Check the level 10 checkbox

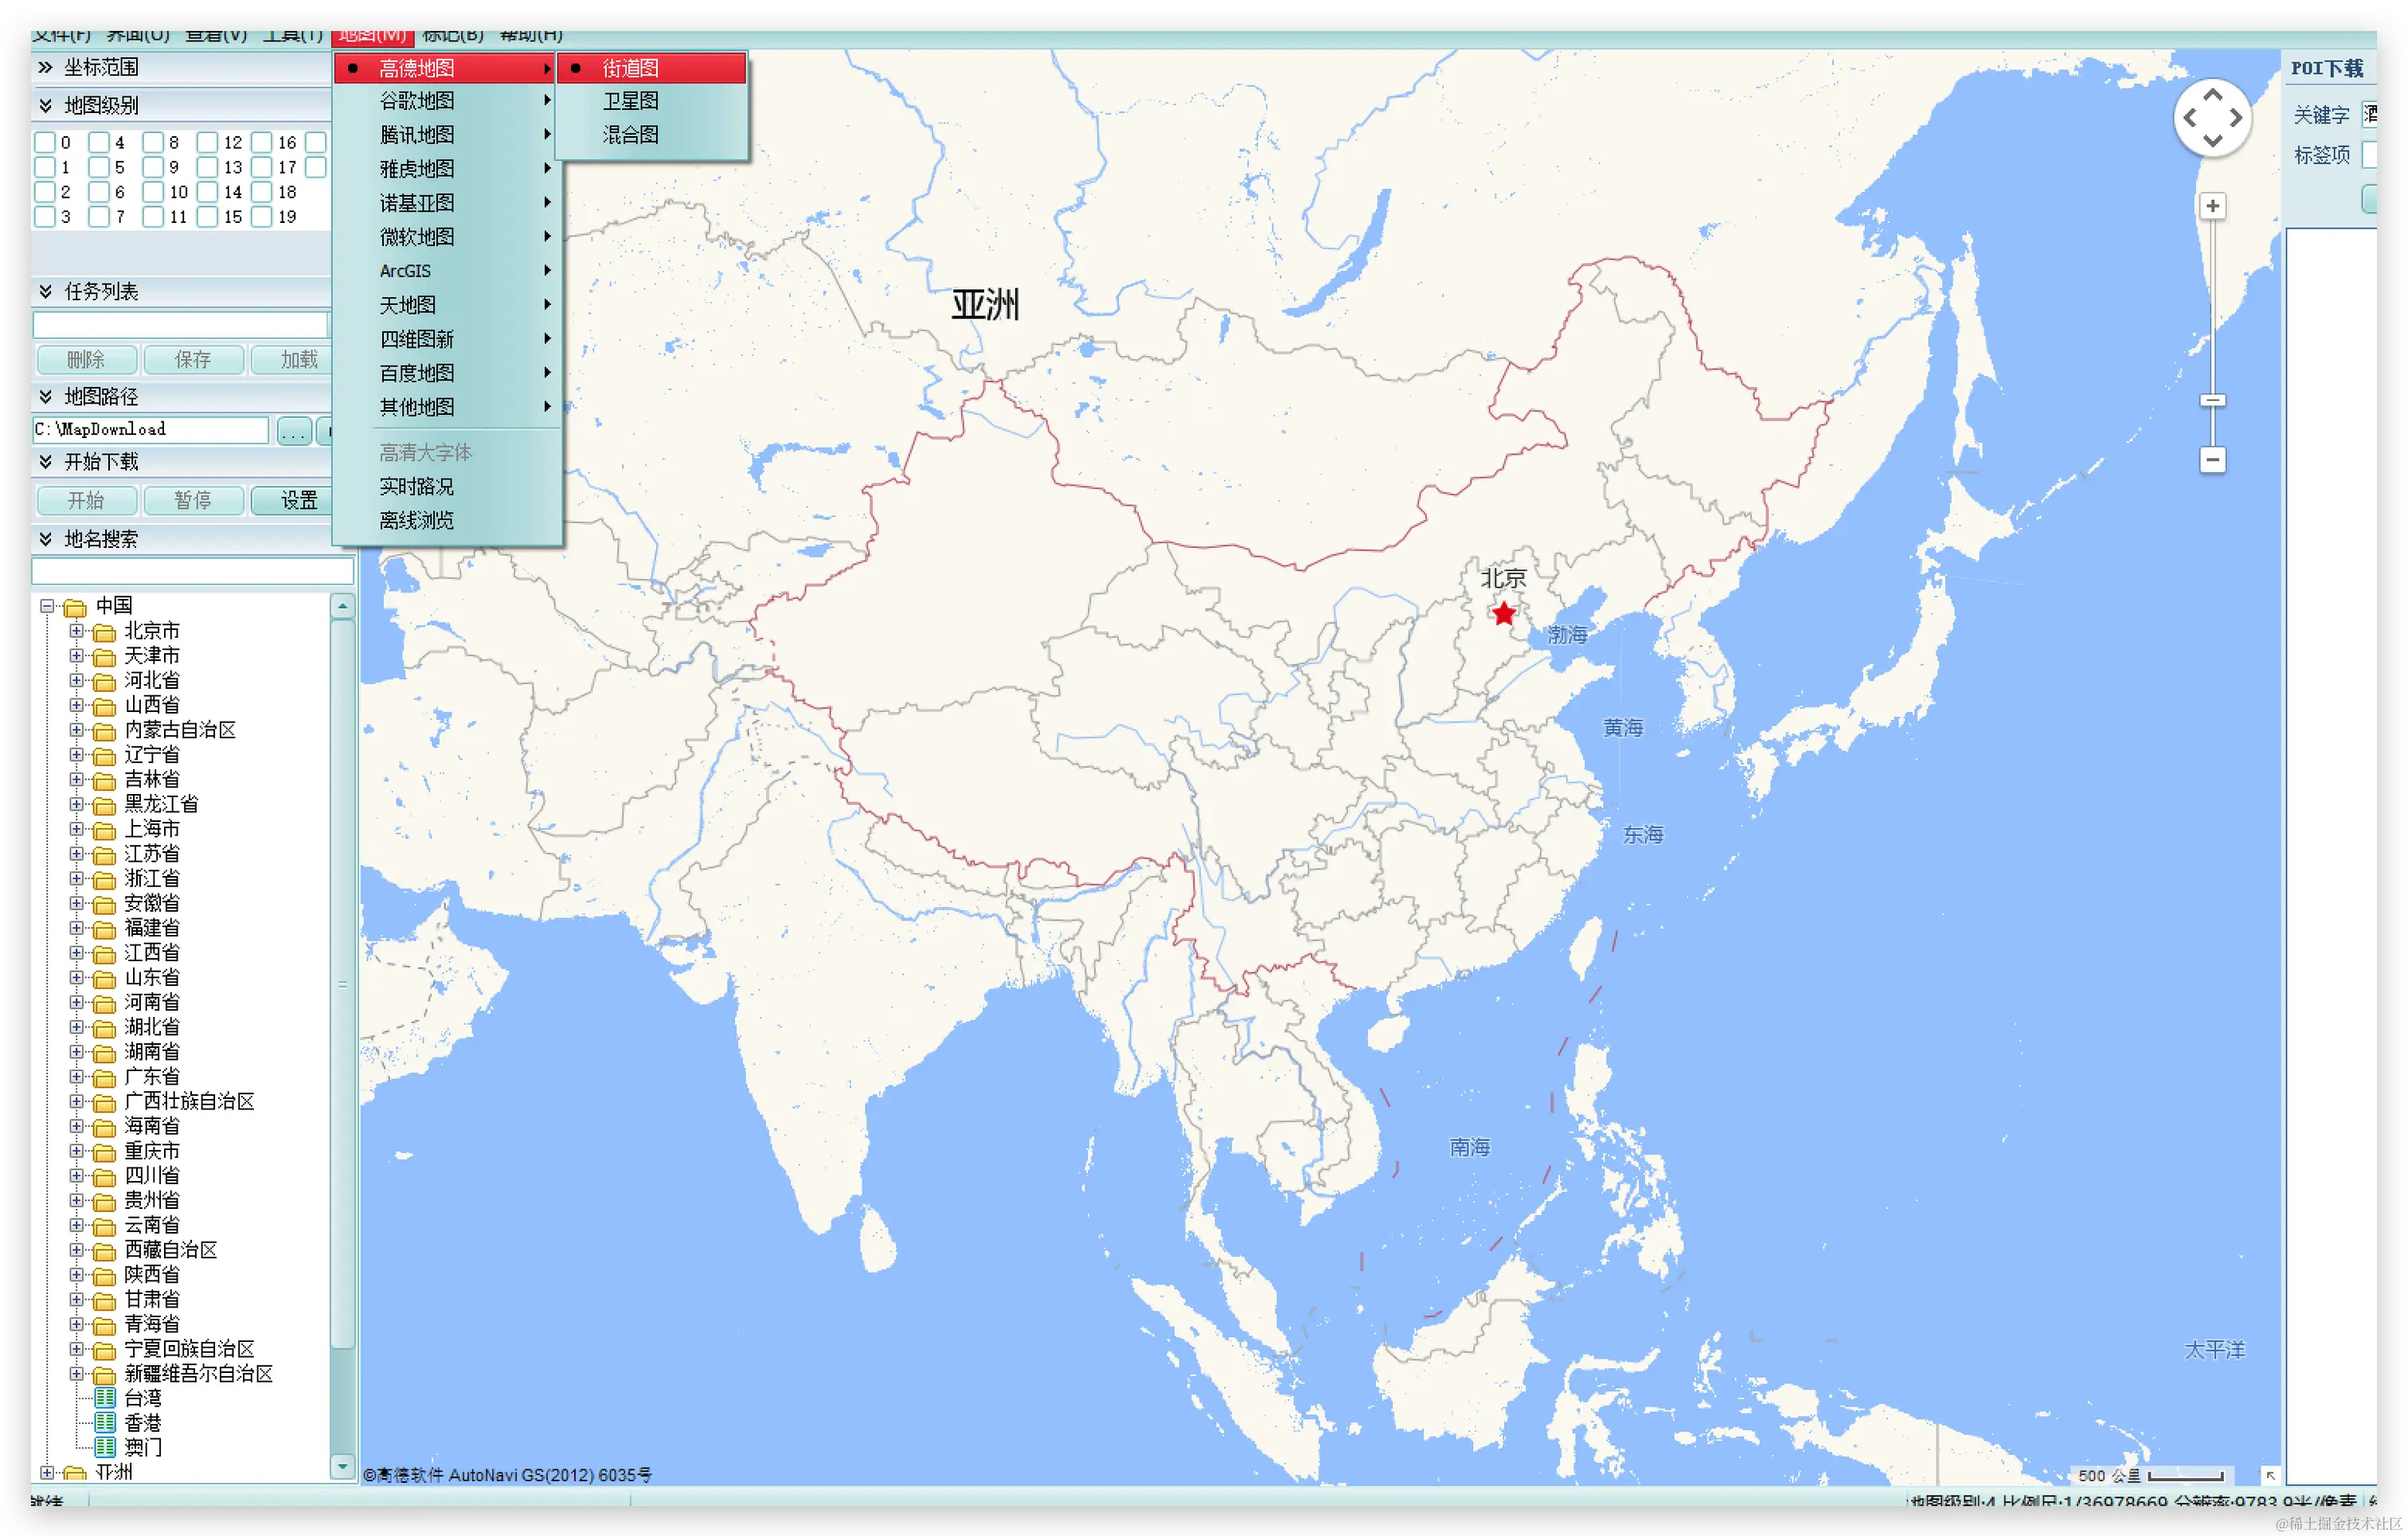(153, 192)
